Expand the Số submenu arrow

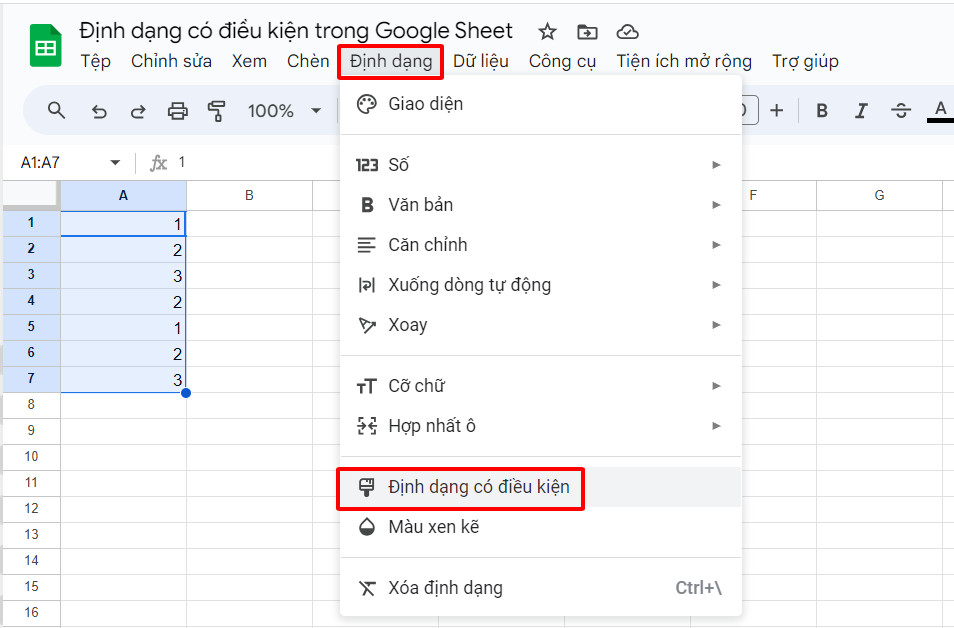716,164
